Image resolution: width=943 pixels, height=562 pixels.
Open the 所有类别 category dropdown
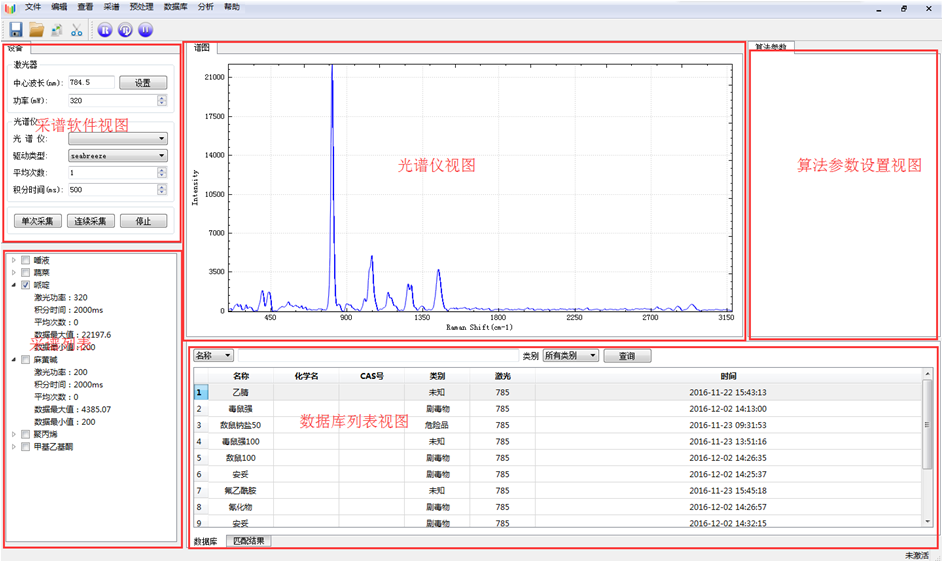coord(570,356)
